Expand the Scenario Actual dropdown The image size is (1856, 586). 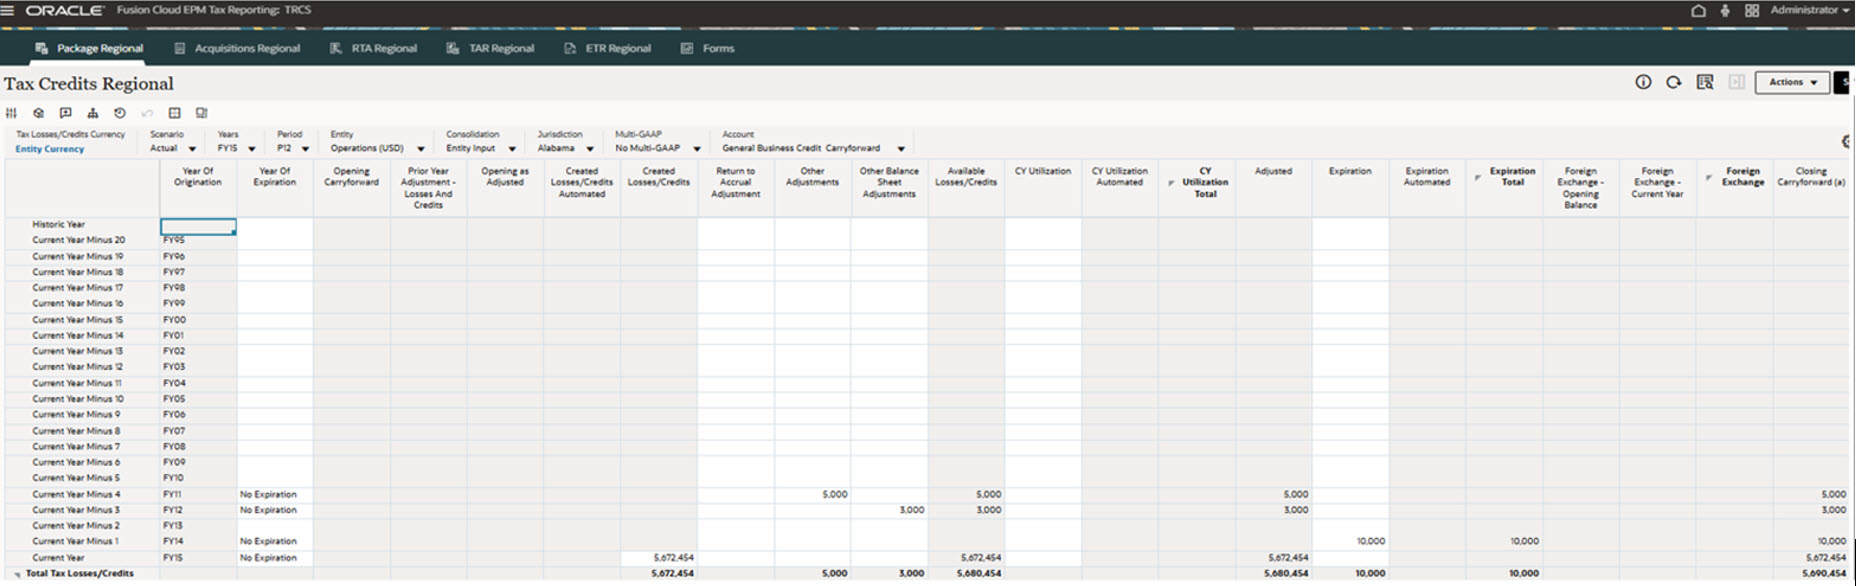coord(192,149)
